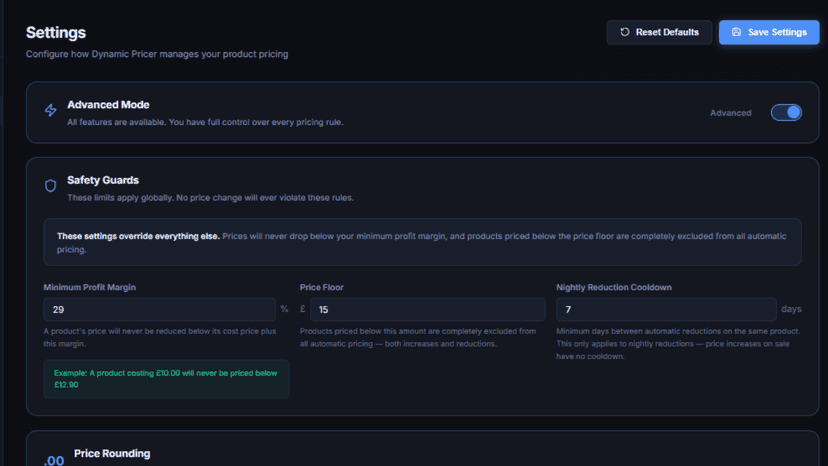The image size is (828, 466).
Task: Click 'Configure how Dynamic Pricer manages' subtitle
Action: click(x=157, y=54)
